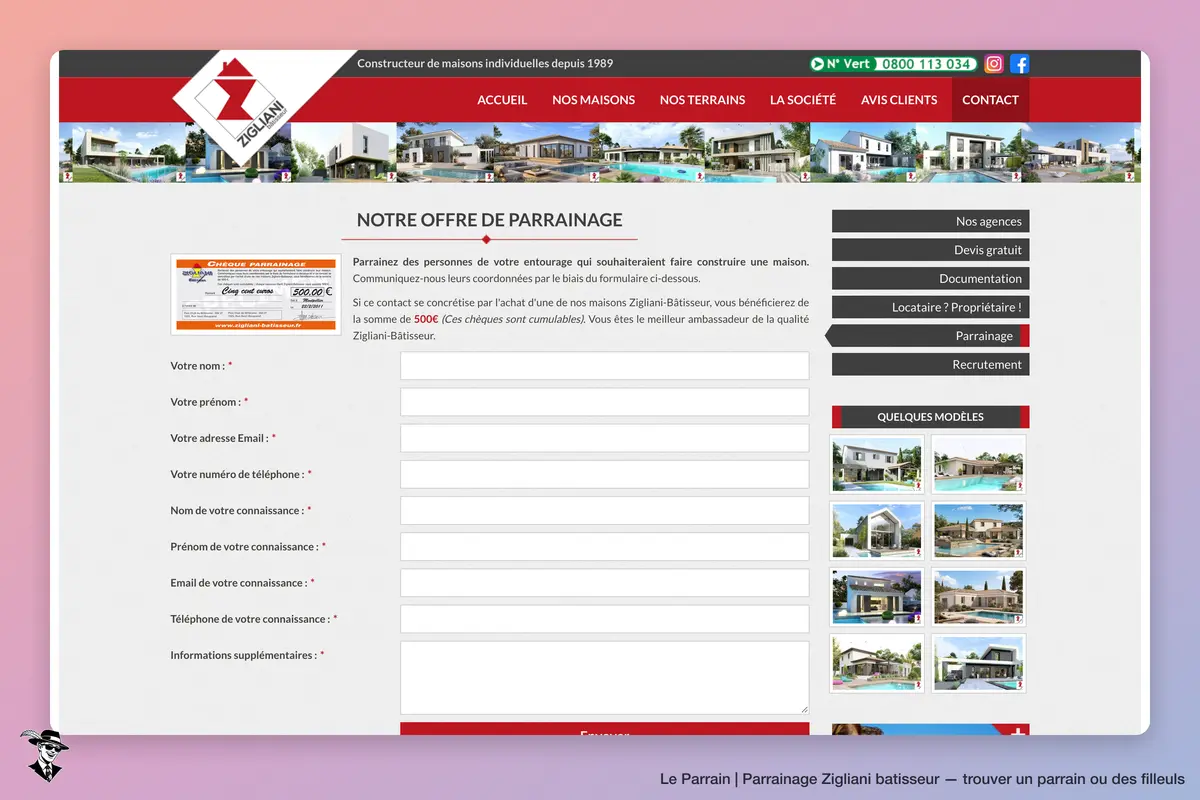Open fourth-row left model thumbnail
The height and width of the screenshot is (800, 1200).
pos(877,663)
